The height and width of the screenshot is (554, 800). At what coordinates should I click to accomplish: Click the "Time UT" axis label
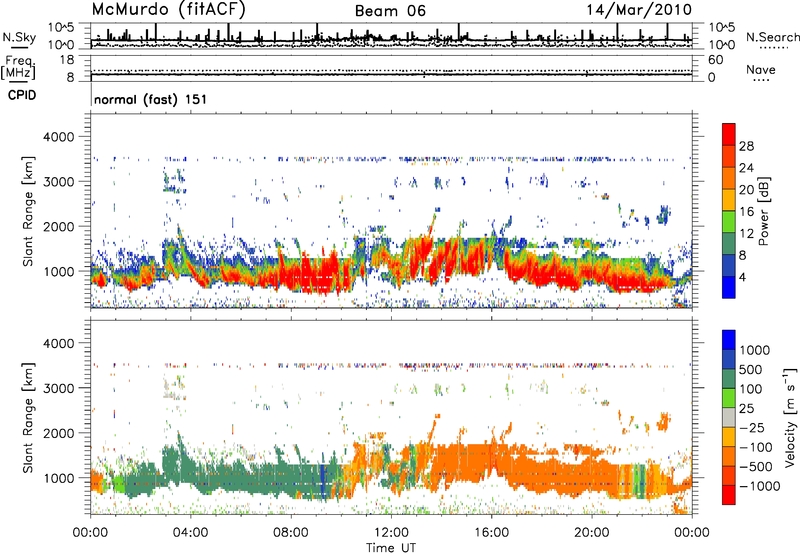(391, 548)
